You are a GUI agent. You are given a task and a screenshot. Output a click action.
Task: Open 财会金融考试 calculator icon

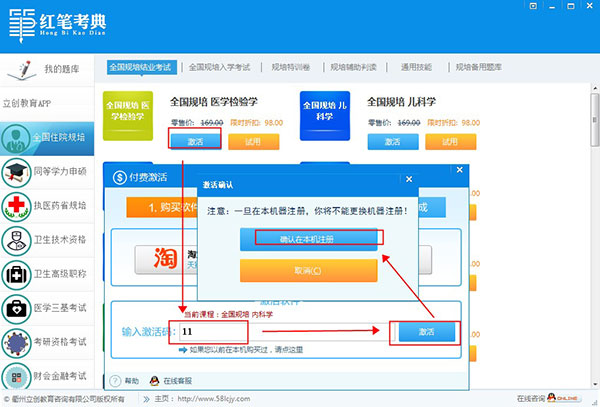tap(16, 377)
